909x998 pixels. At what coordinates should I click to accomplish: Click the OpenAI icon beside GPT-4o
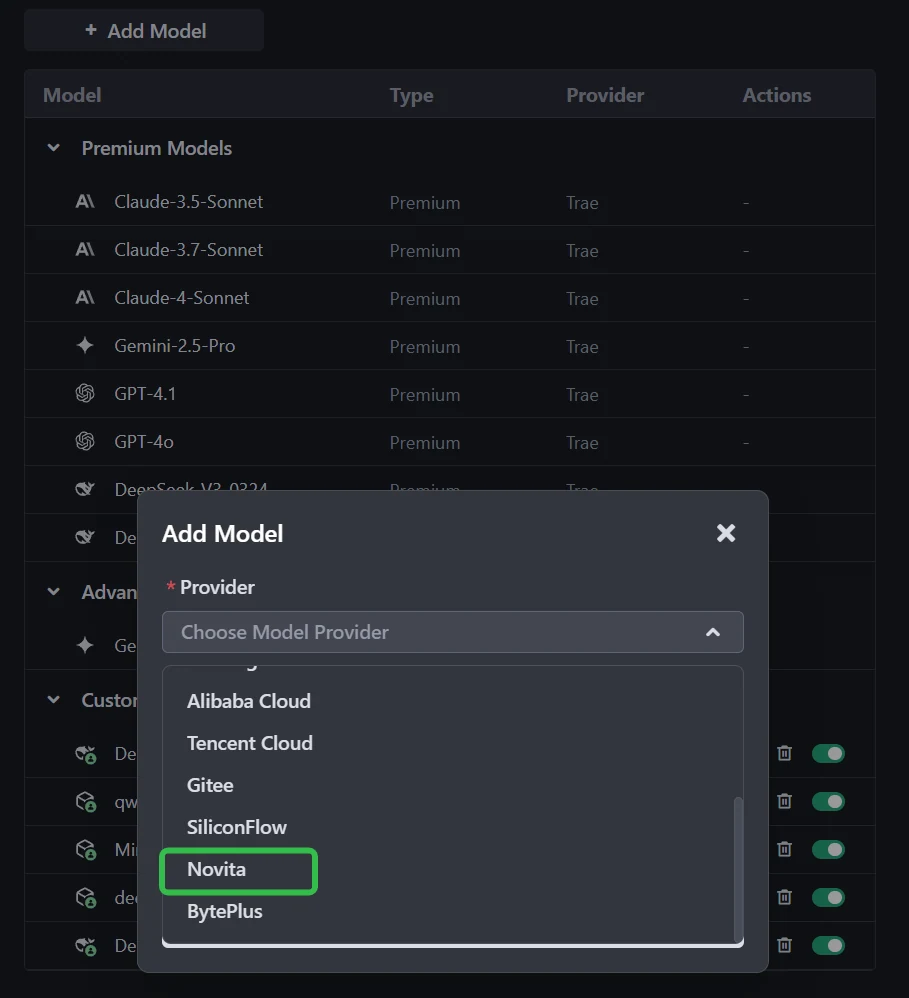point(85,441)
